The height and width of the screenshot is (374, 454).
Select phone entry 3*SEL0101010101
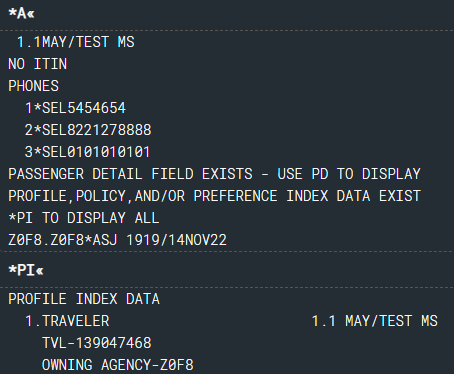click(88, 152)
